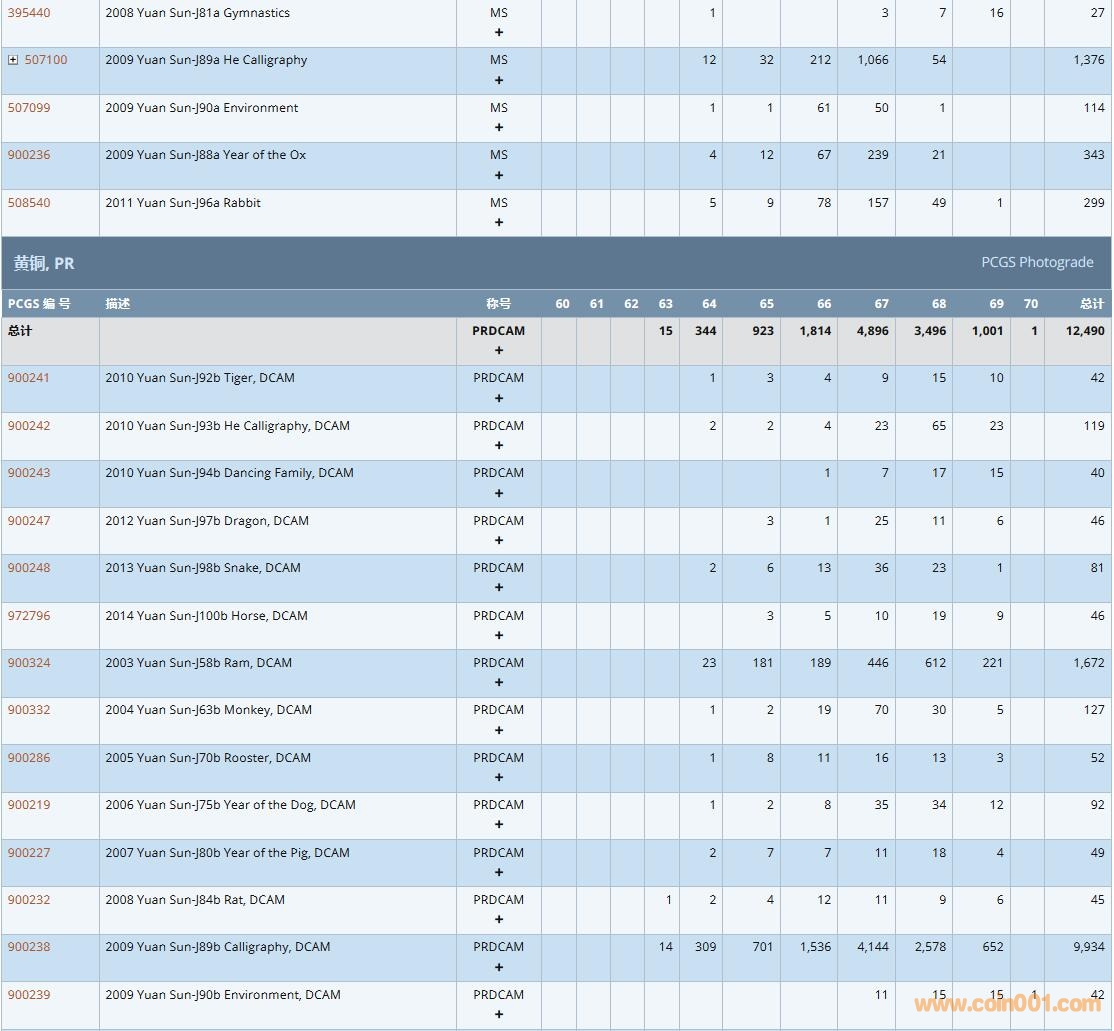Image resolution: width=1114 pixels, height=1031 pixels.
Task: Open PCGS number 900241 link
Action: 29,378
